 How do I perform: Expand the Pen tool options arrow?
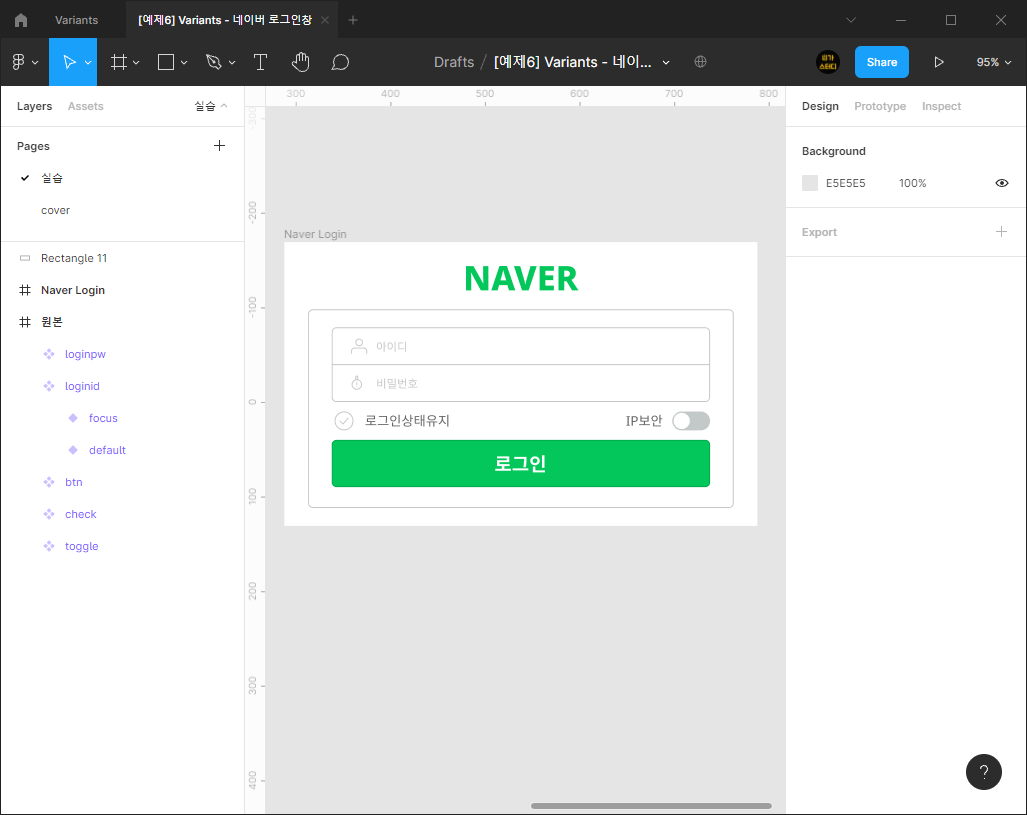tap(232, 62)
